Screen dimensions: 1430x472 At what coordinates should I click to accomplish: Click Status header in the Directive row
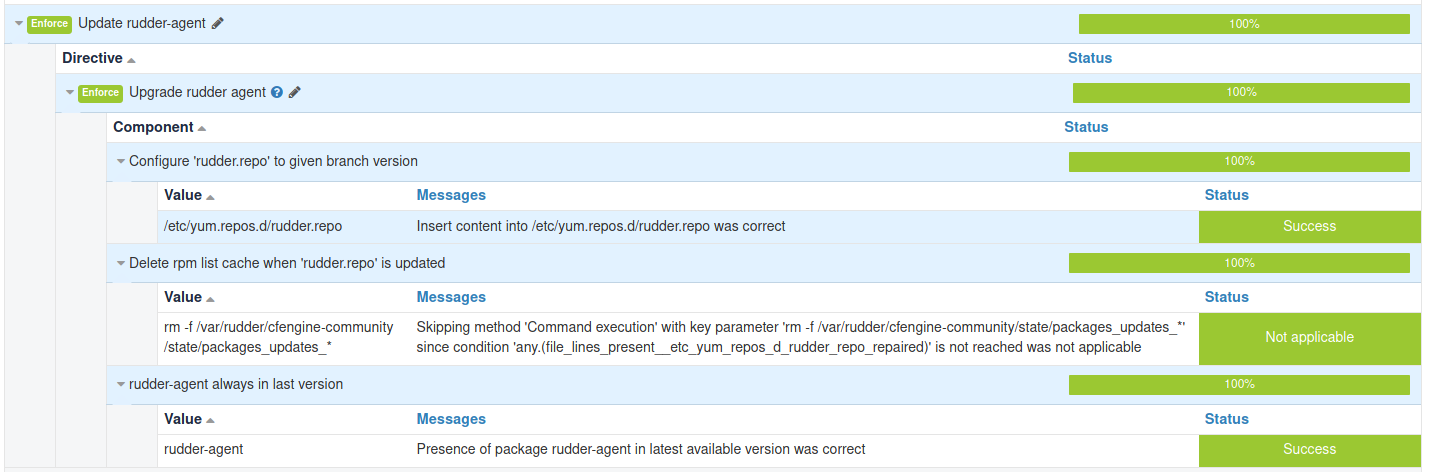[x=1089, y=58]
